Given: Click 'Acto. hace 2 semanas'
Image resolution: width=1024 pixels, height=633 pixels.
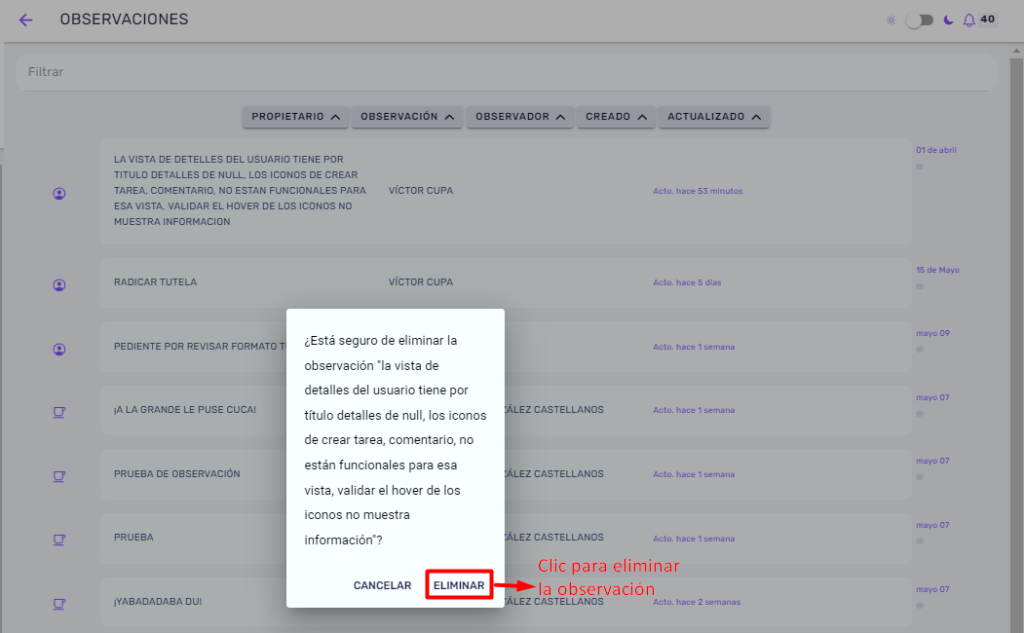Looking at the screenshot, I should [697, 602].
